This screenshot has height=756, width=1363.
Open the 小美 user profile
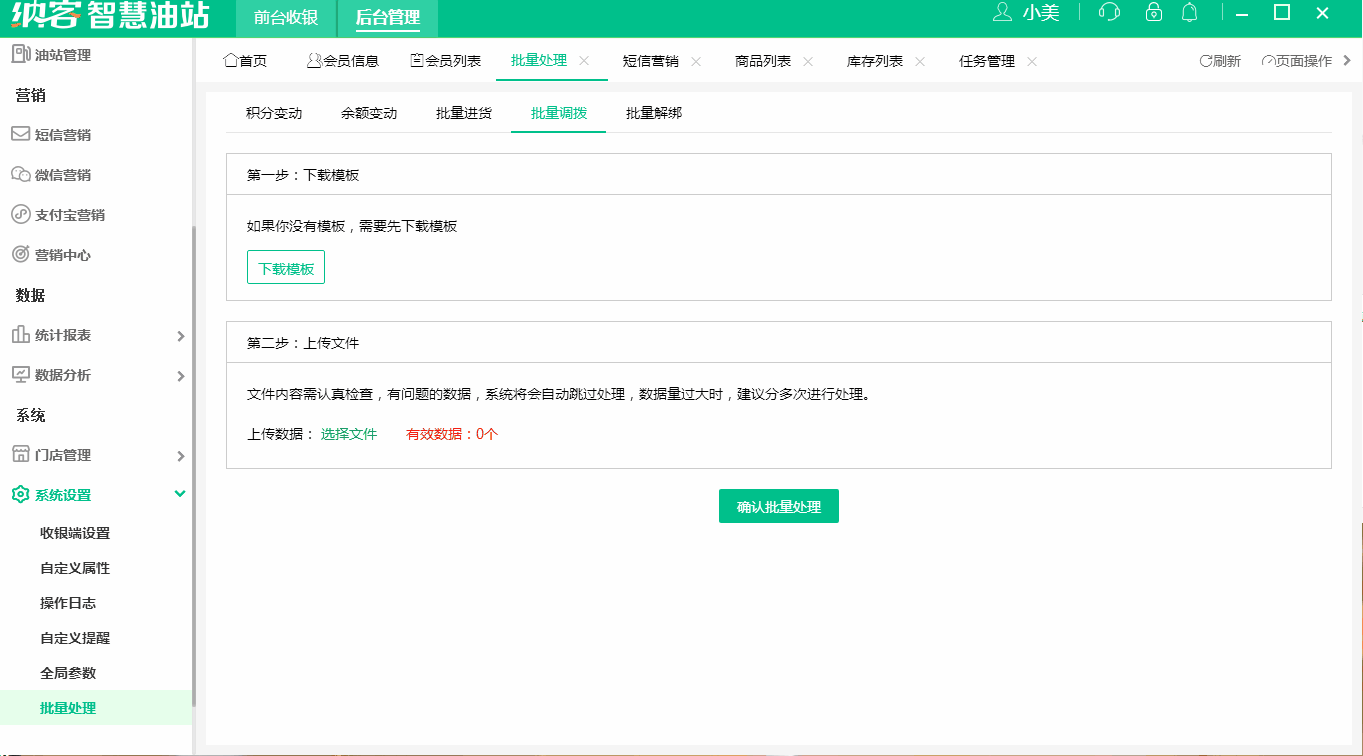(x=1040, y=14)
